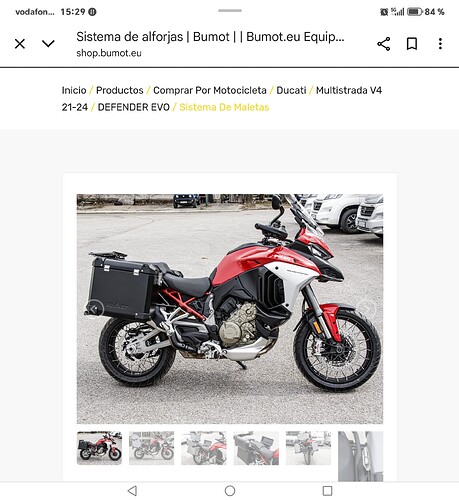This screenshot has height=500, width=459.
Task: Tap the Android home circle icon
Action: [x=230, y=491]
